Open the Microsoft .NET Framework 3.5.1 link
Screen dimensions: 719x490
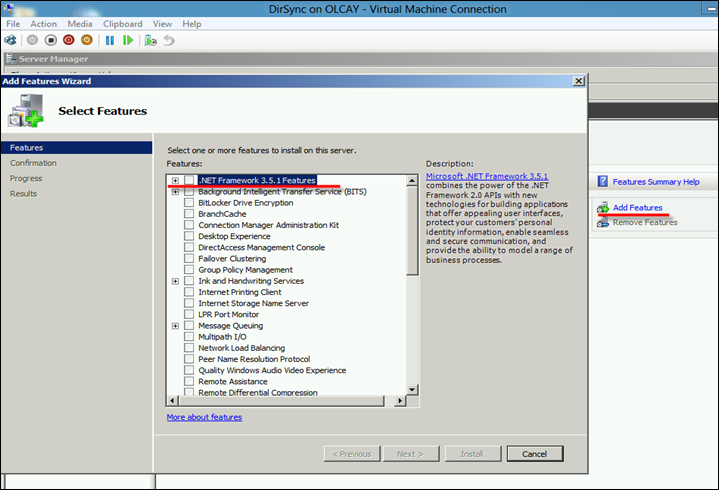click(487, 176)
